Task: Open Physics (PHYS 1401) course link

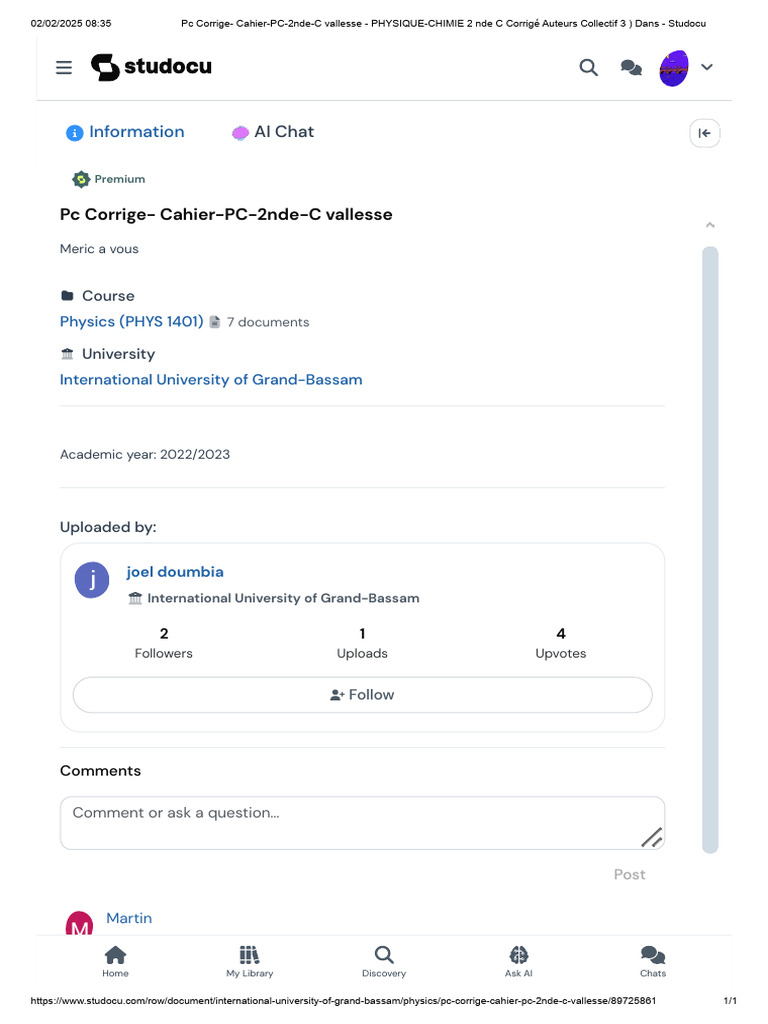Action: (131, 322)
